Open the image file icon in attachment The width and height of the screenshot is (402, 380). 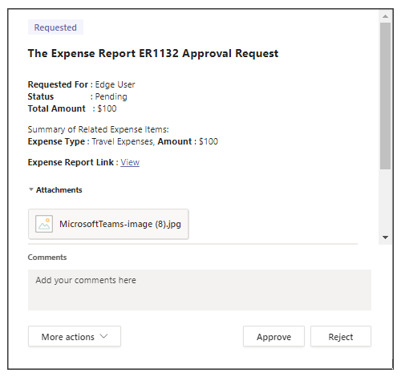pos(44,224)
